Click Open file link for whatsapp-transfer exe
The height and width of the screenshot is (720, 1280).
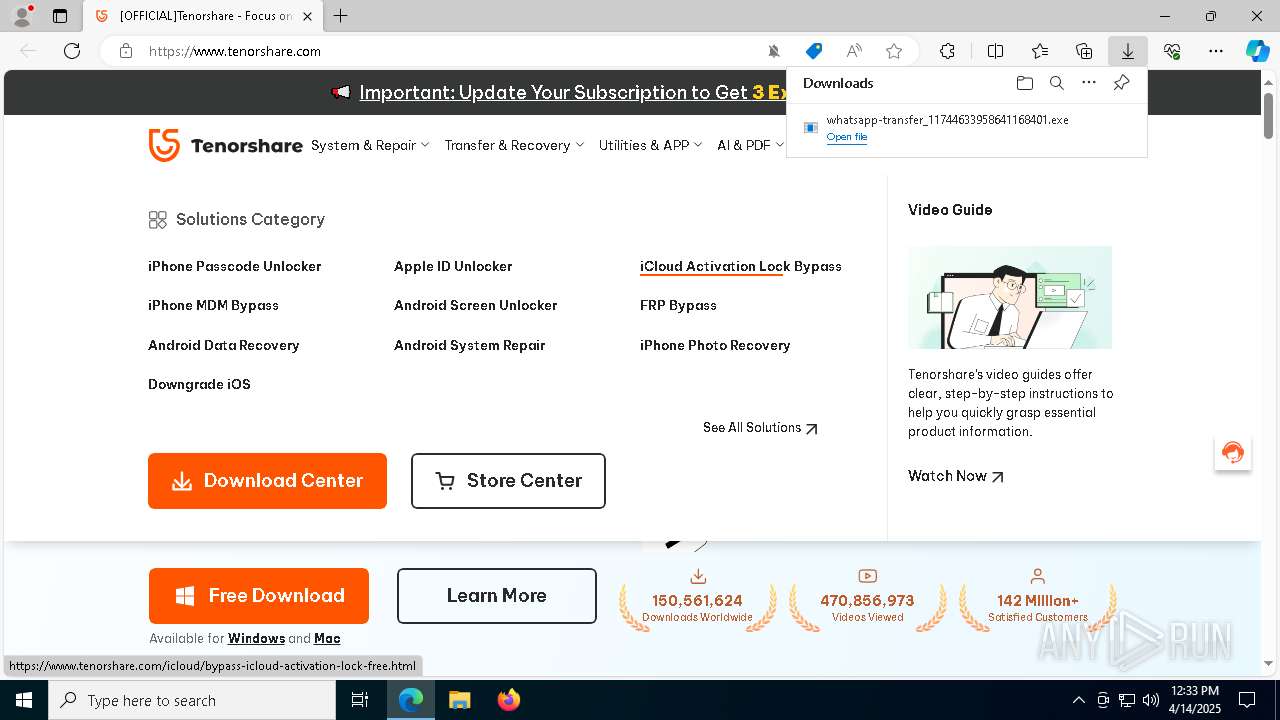847,137
